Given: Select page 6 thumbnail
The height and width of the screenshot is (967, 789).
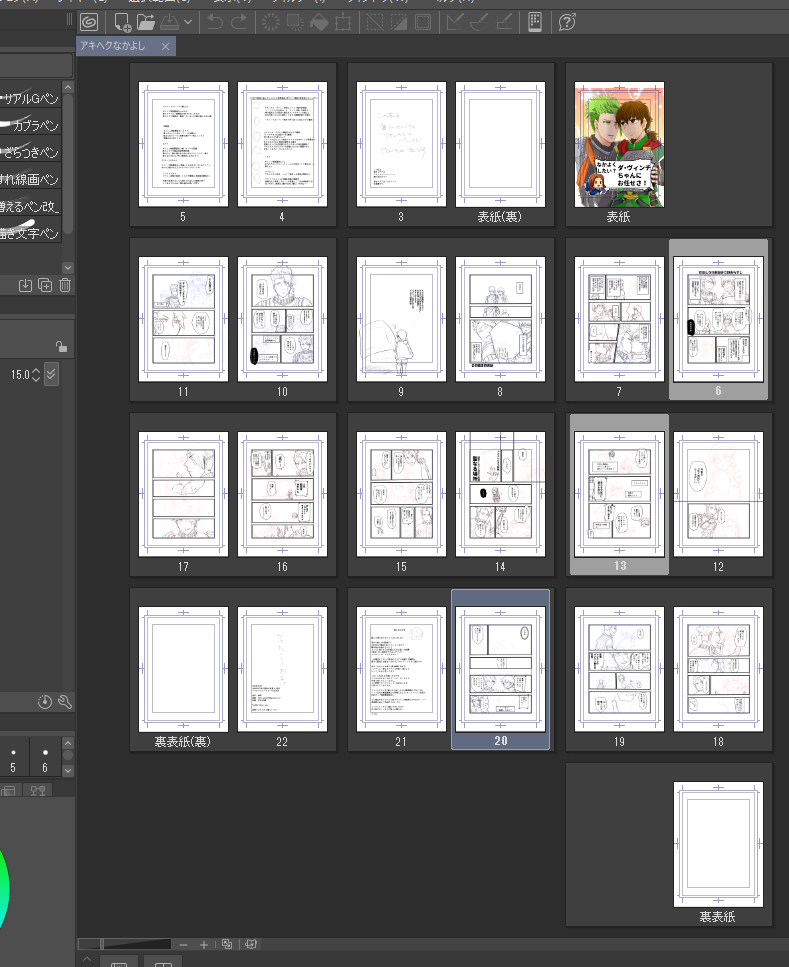Looking at the screenshot, I should (718, 319).
